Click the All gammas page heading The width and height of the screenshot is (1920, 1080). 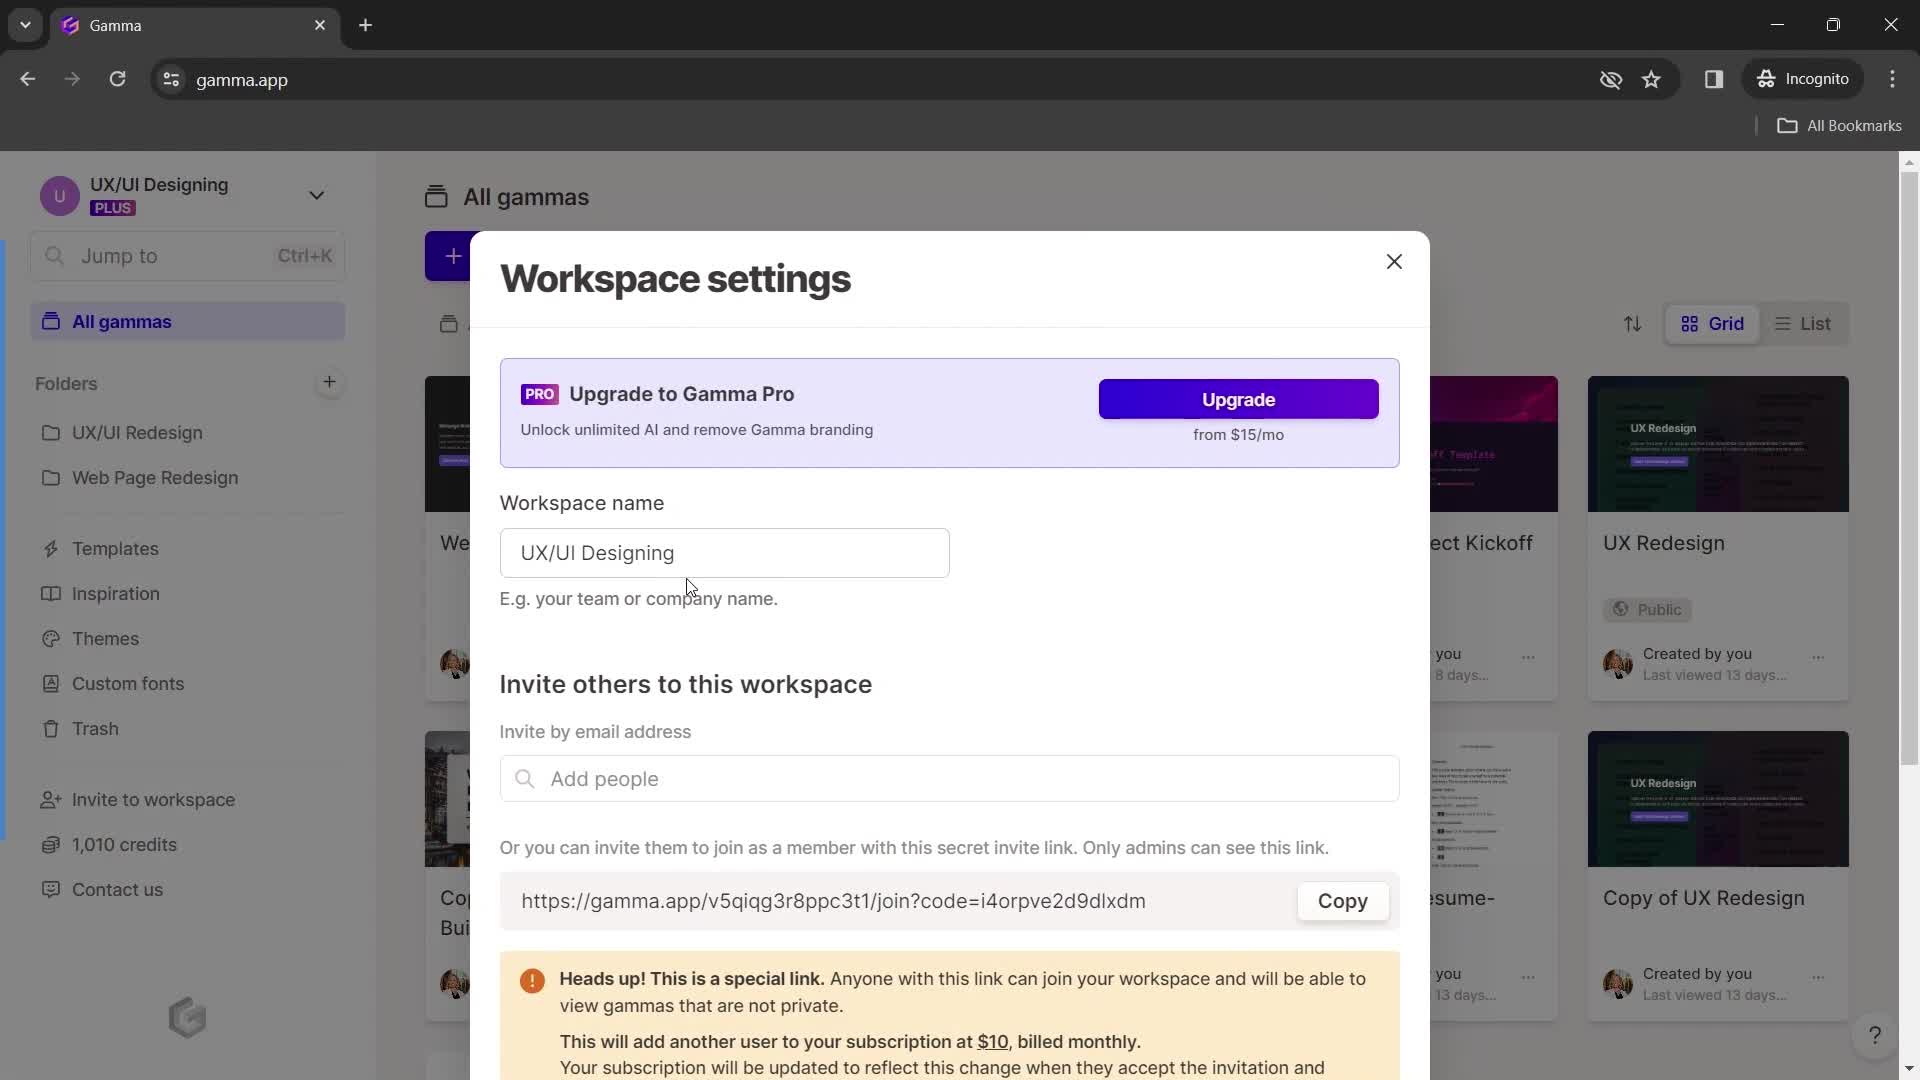point(526,198)
